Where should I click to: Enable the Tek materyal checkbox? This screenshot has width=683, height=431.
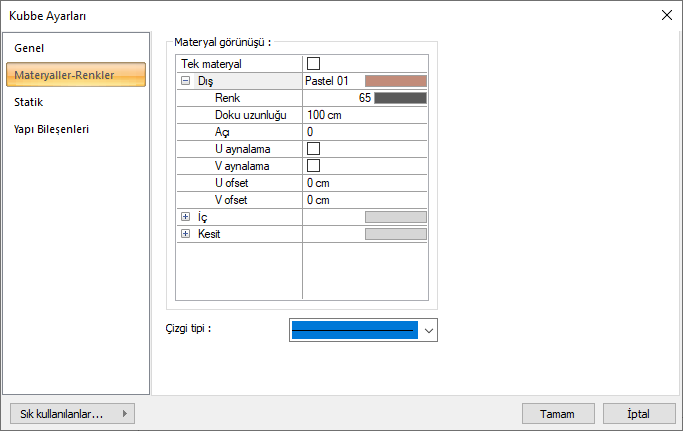coord(313,64)
